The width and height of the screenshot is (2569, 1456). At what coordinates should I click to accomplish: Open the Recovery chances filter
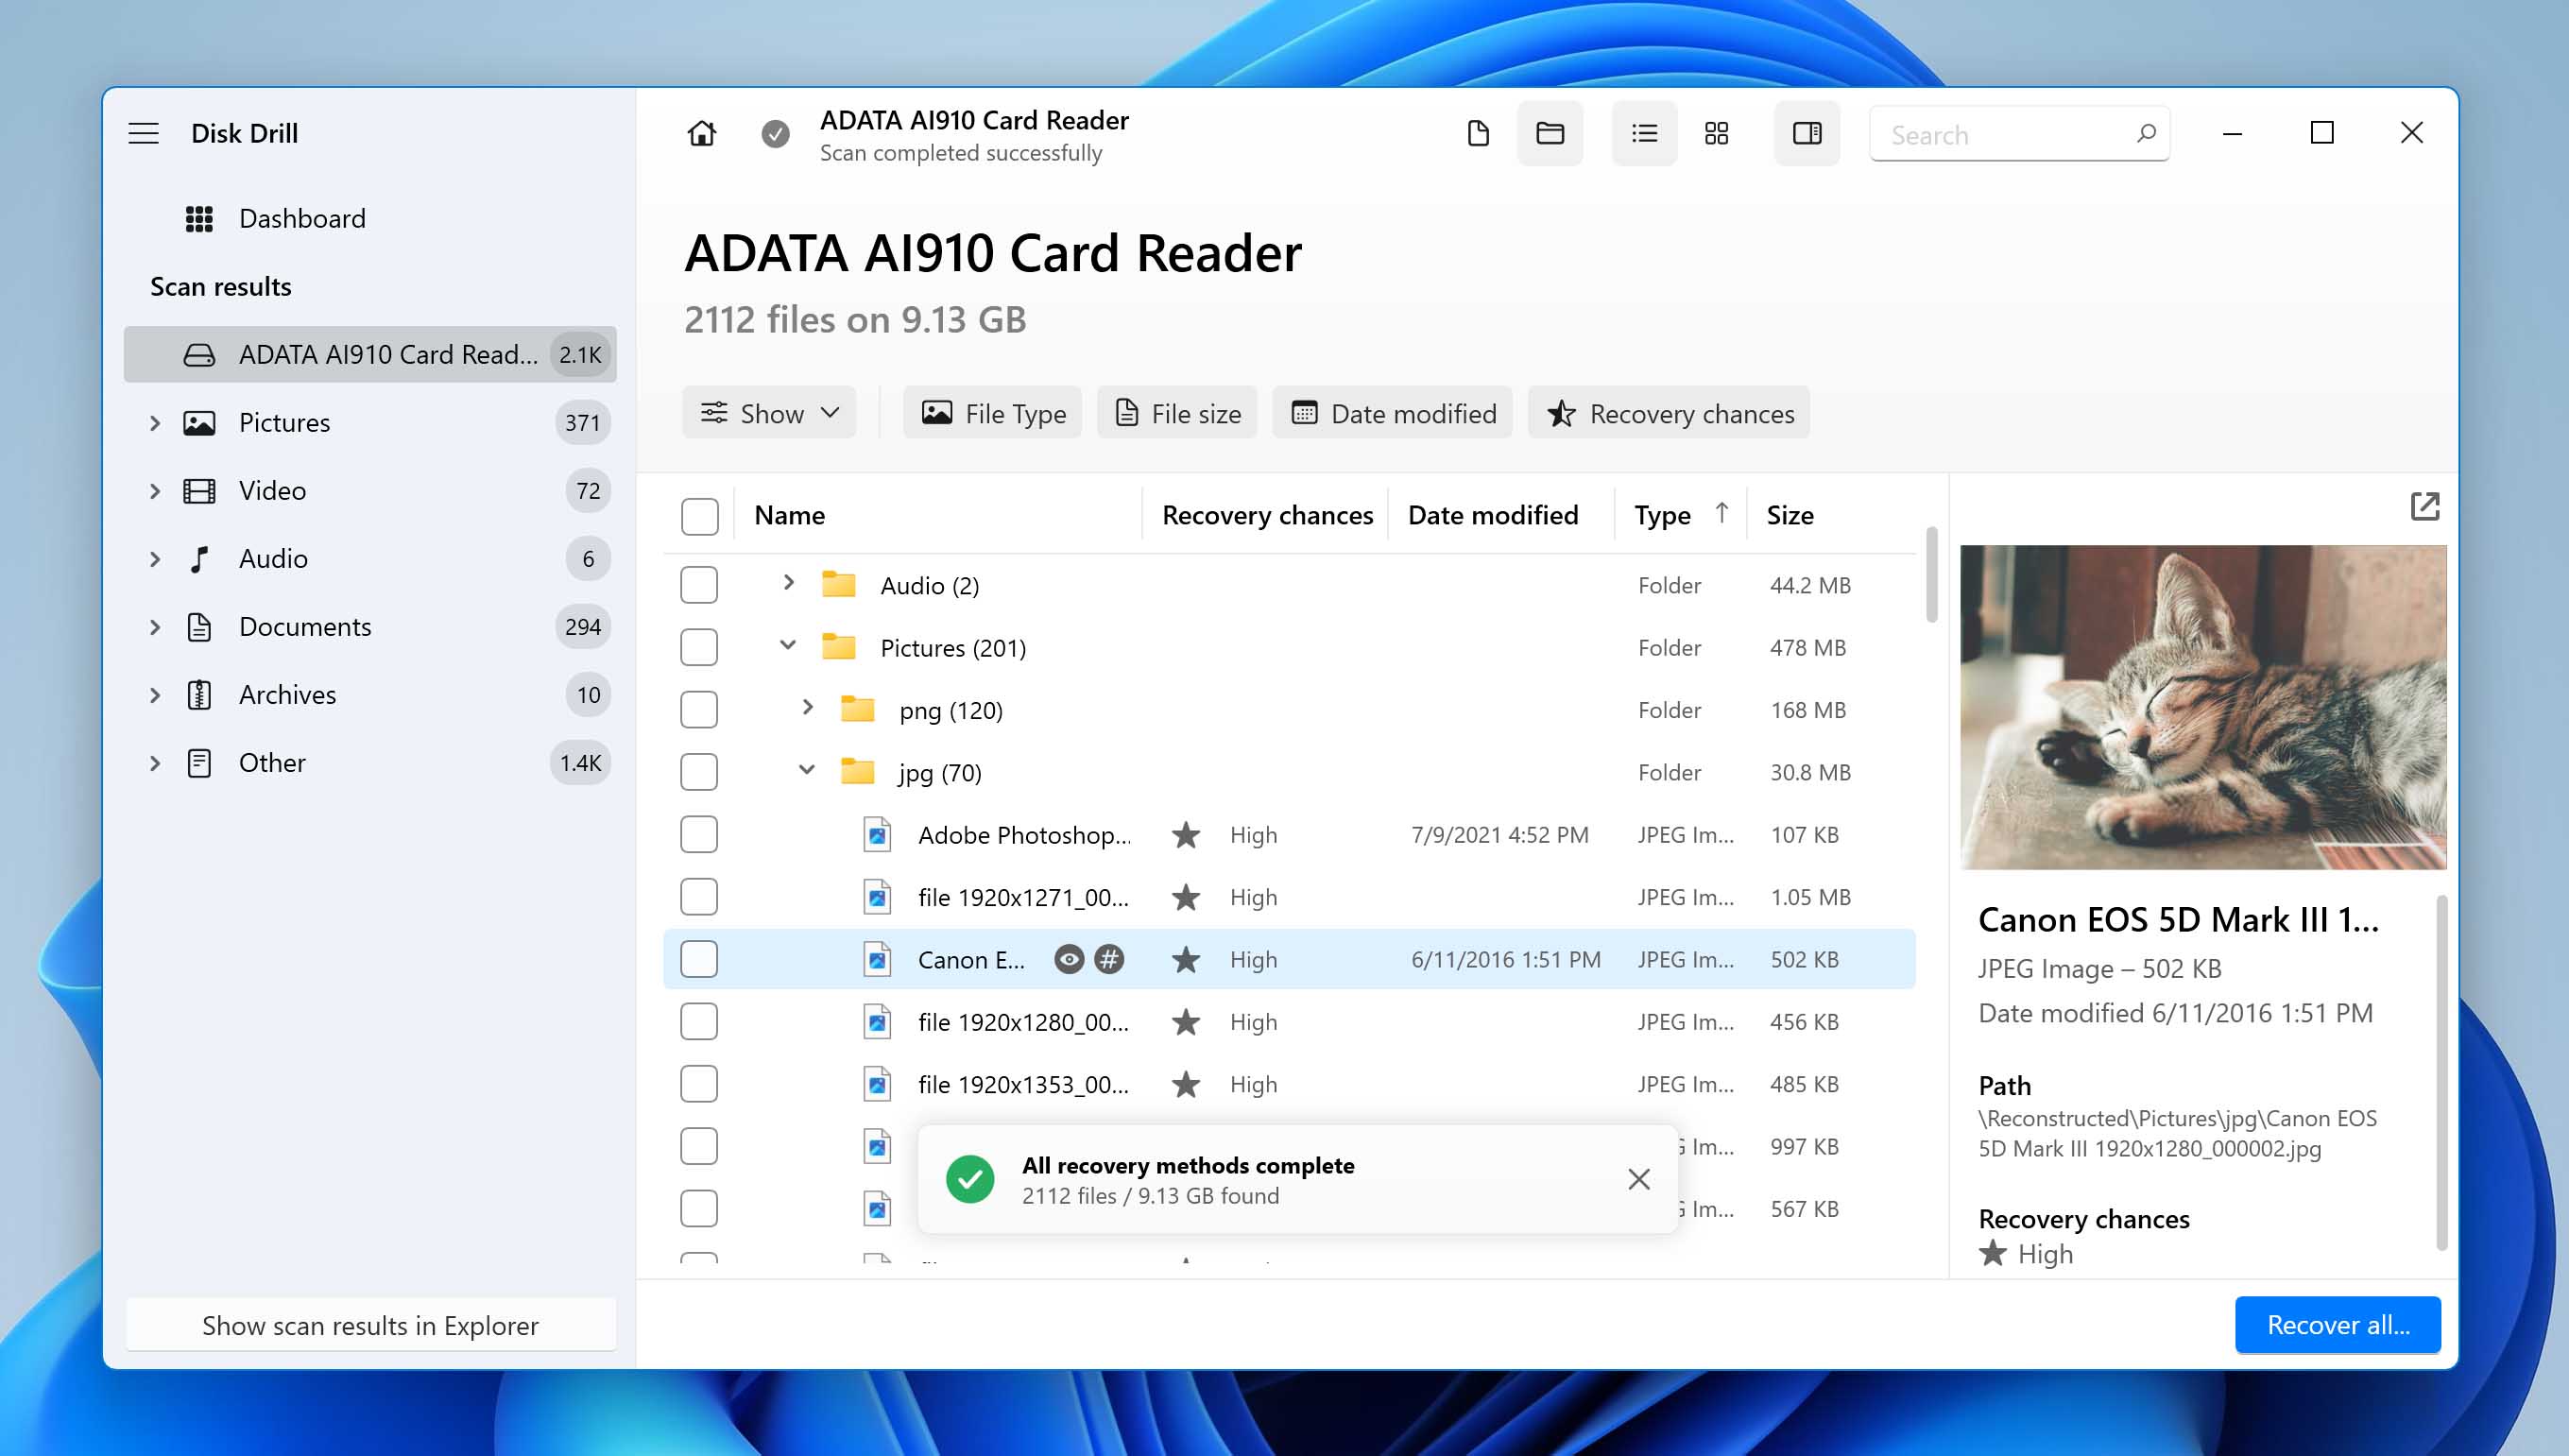1669,413
